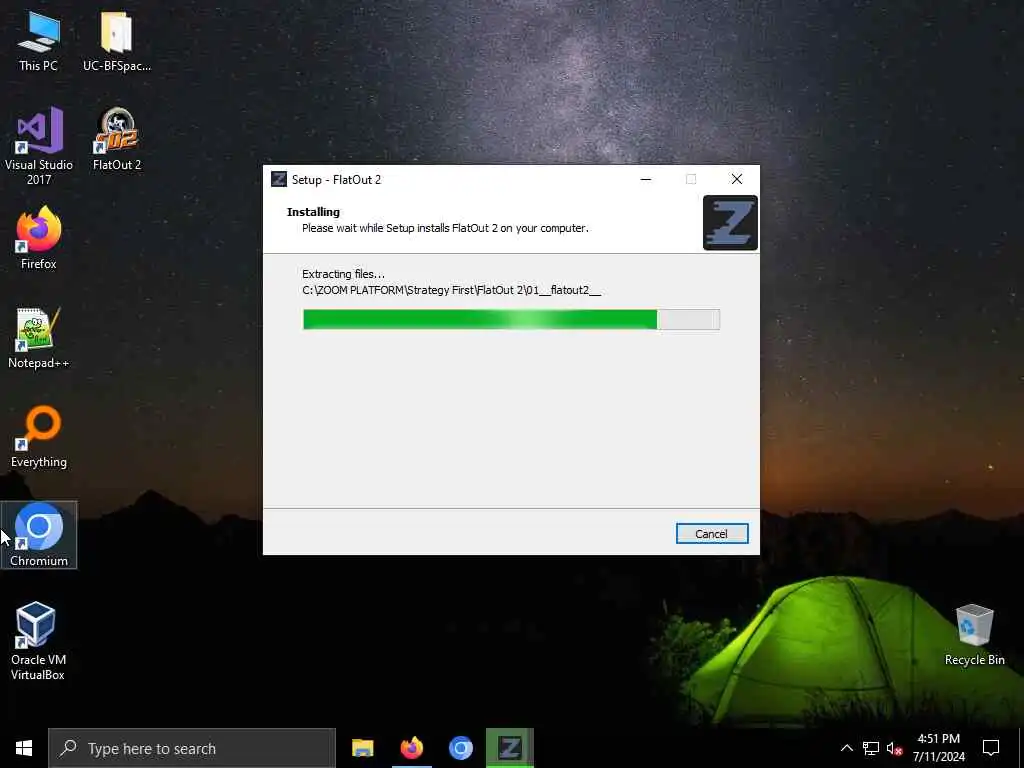Click the muted volume tray icon
The height and width of the screenshot is (768, 1024).
[894, 748]
